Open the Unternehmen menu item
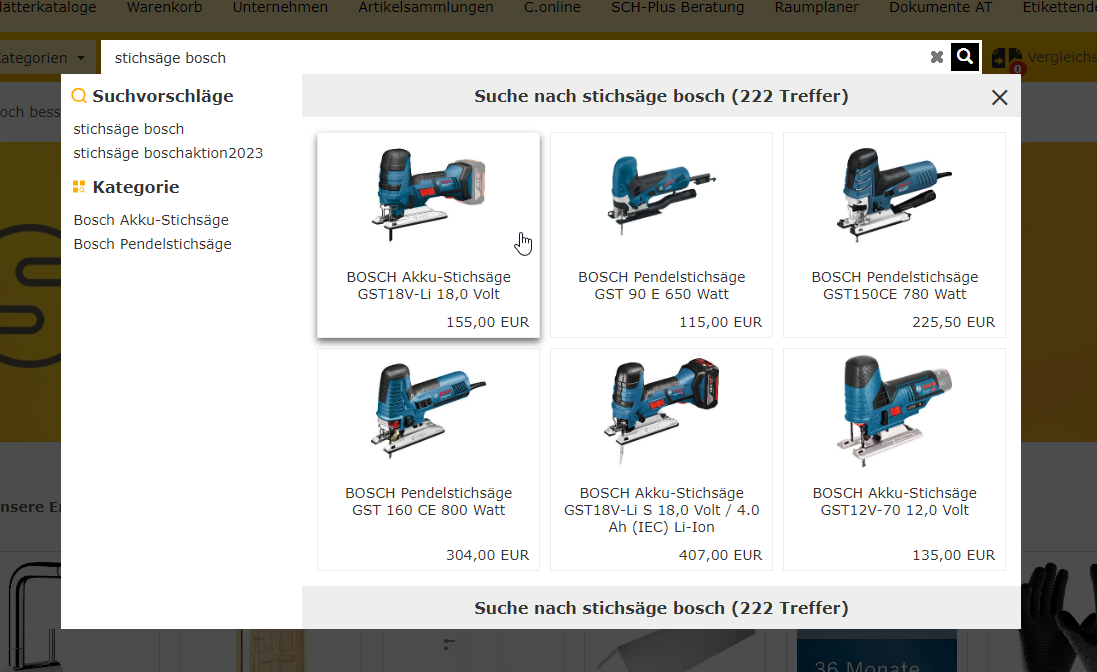 tap(280, 8)
